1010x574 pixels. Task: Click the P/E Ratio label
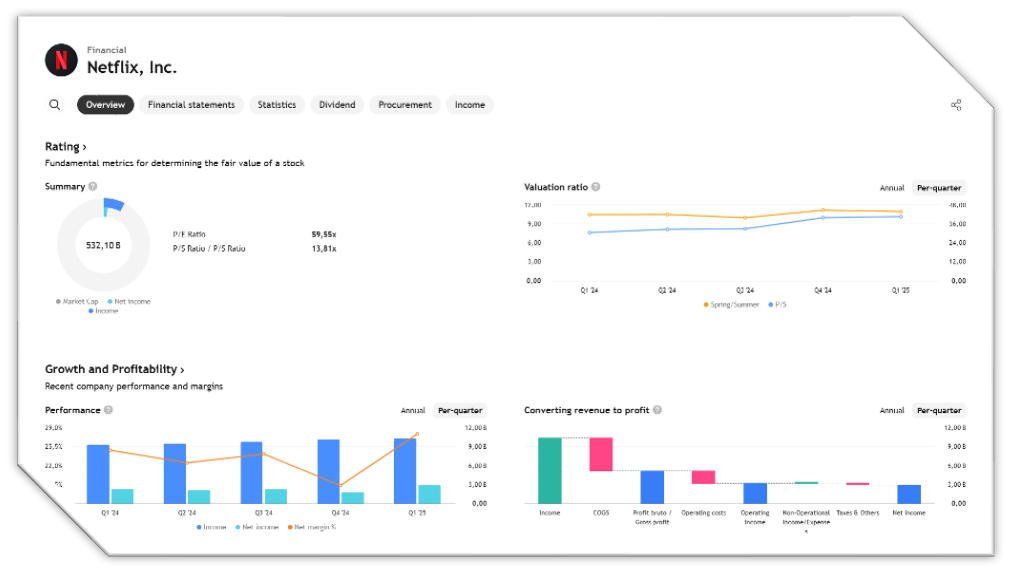pos(189,234)
